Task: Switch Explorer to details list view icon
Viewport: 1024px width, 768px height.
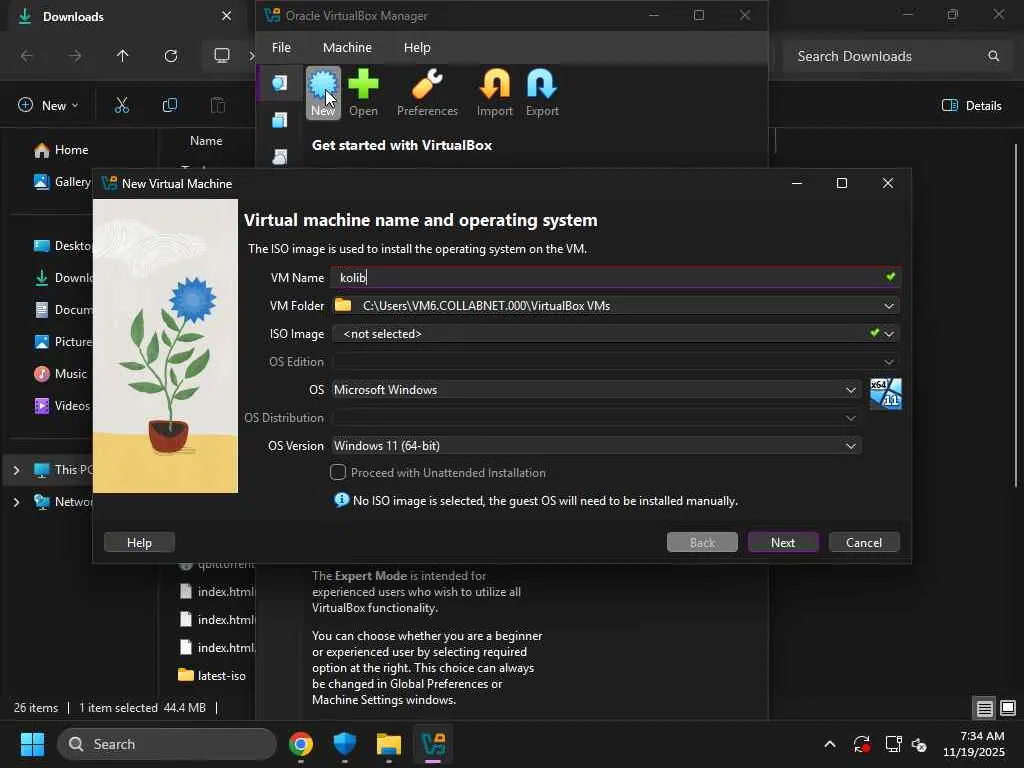Action: click(985, 708)
